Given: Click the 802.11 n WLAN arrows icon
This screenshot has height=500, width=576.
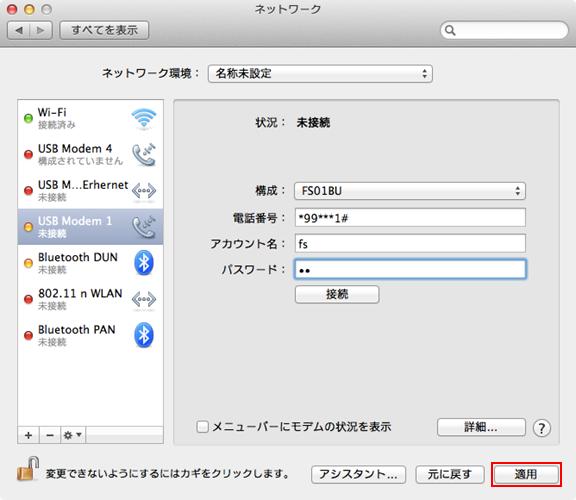Looking at the screenshot, I should coord(144,299).
